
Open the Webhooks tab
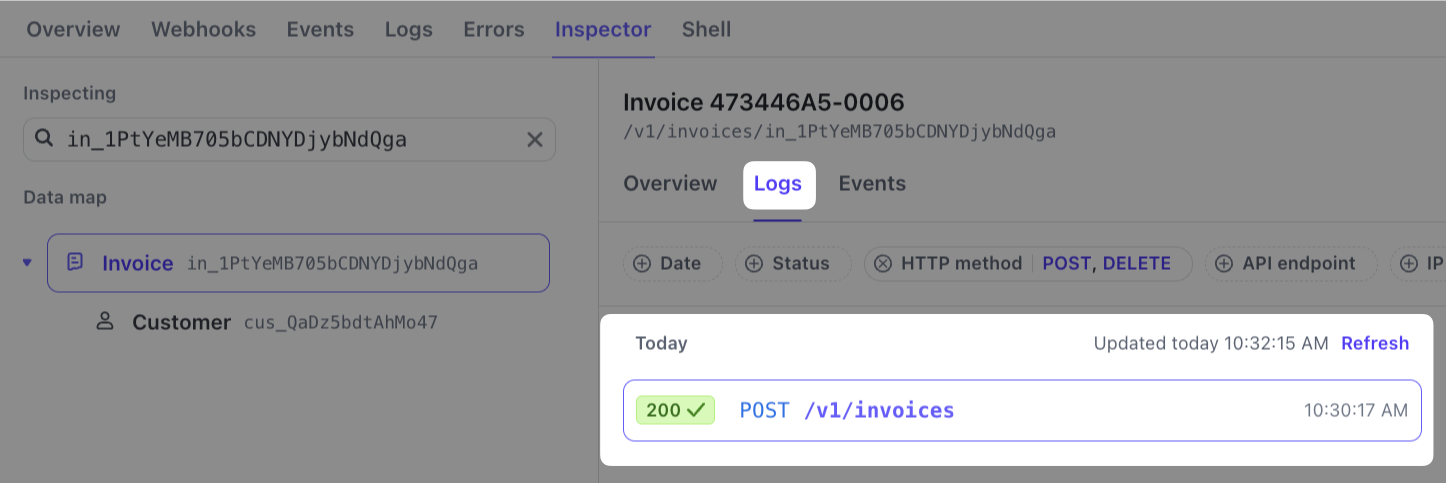pyautogui.click(x=203, y=29)
